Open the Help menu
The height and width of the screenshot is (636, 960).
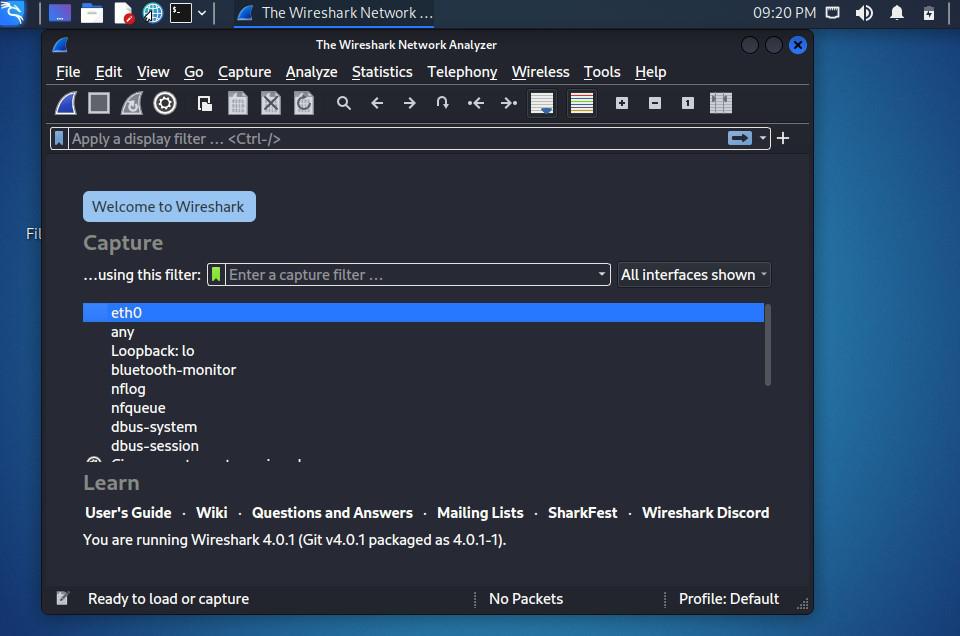coord(650,72)
